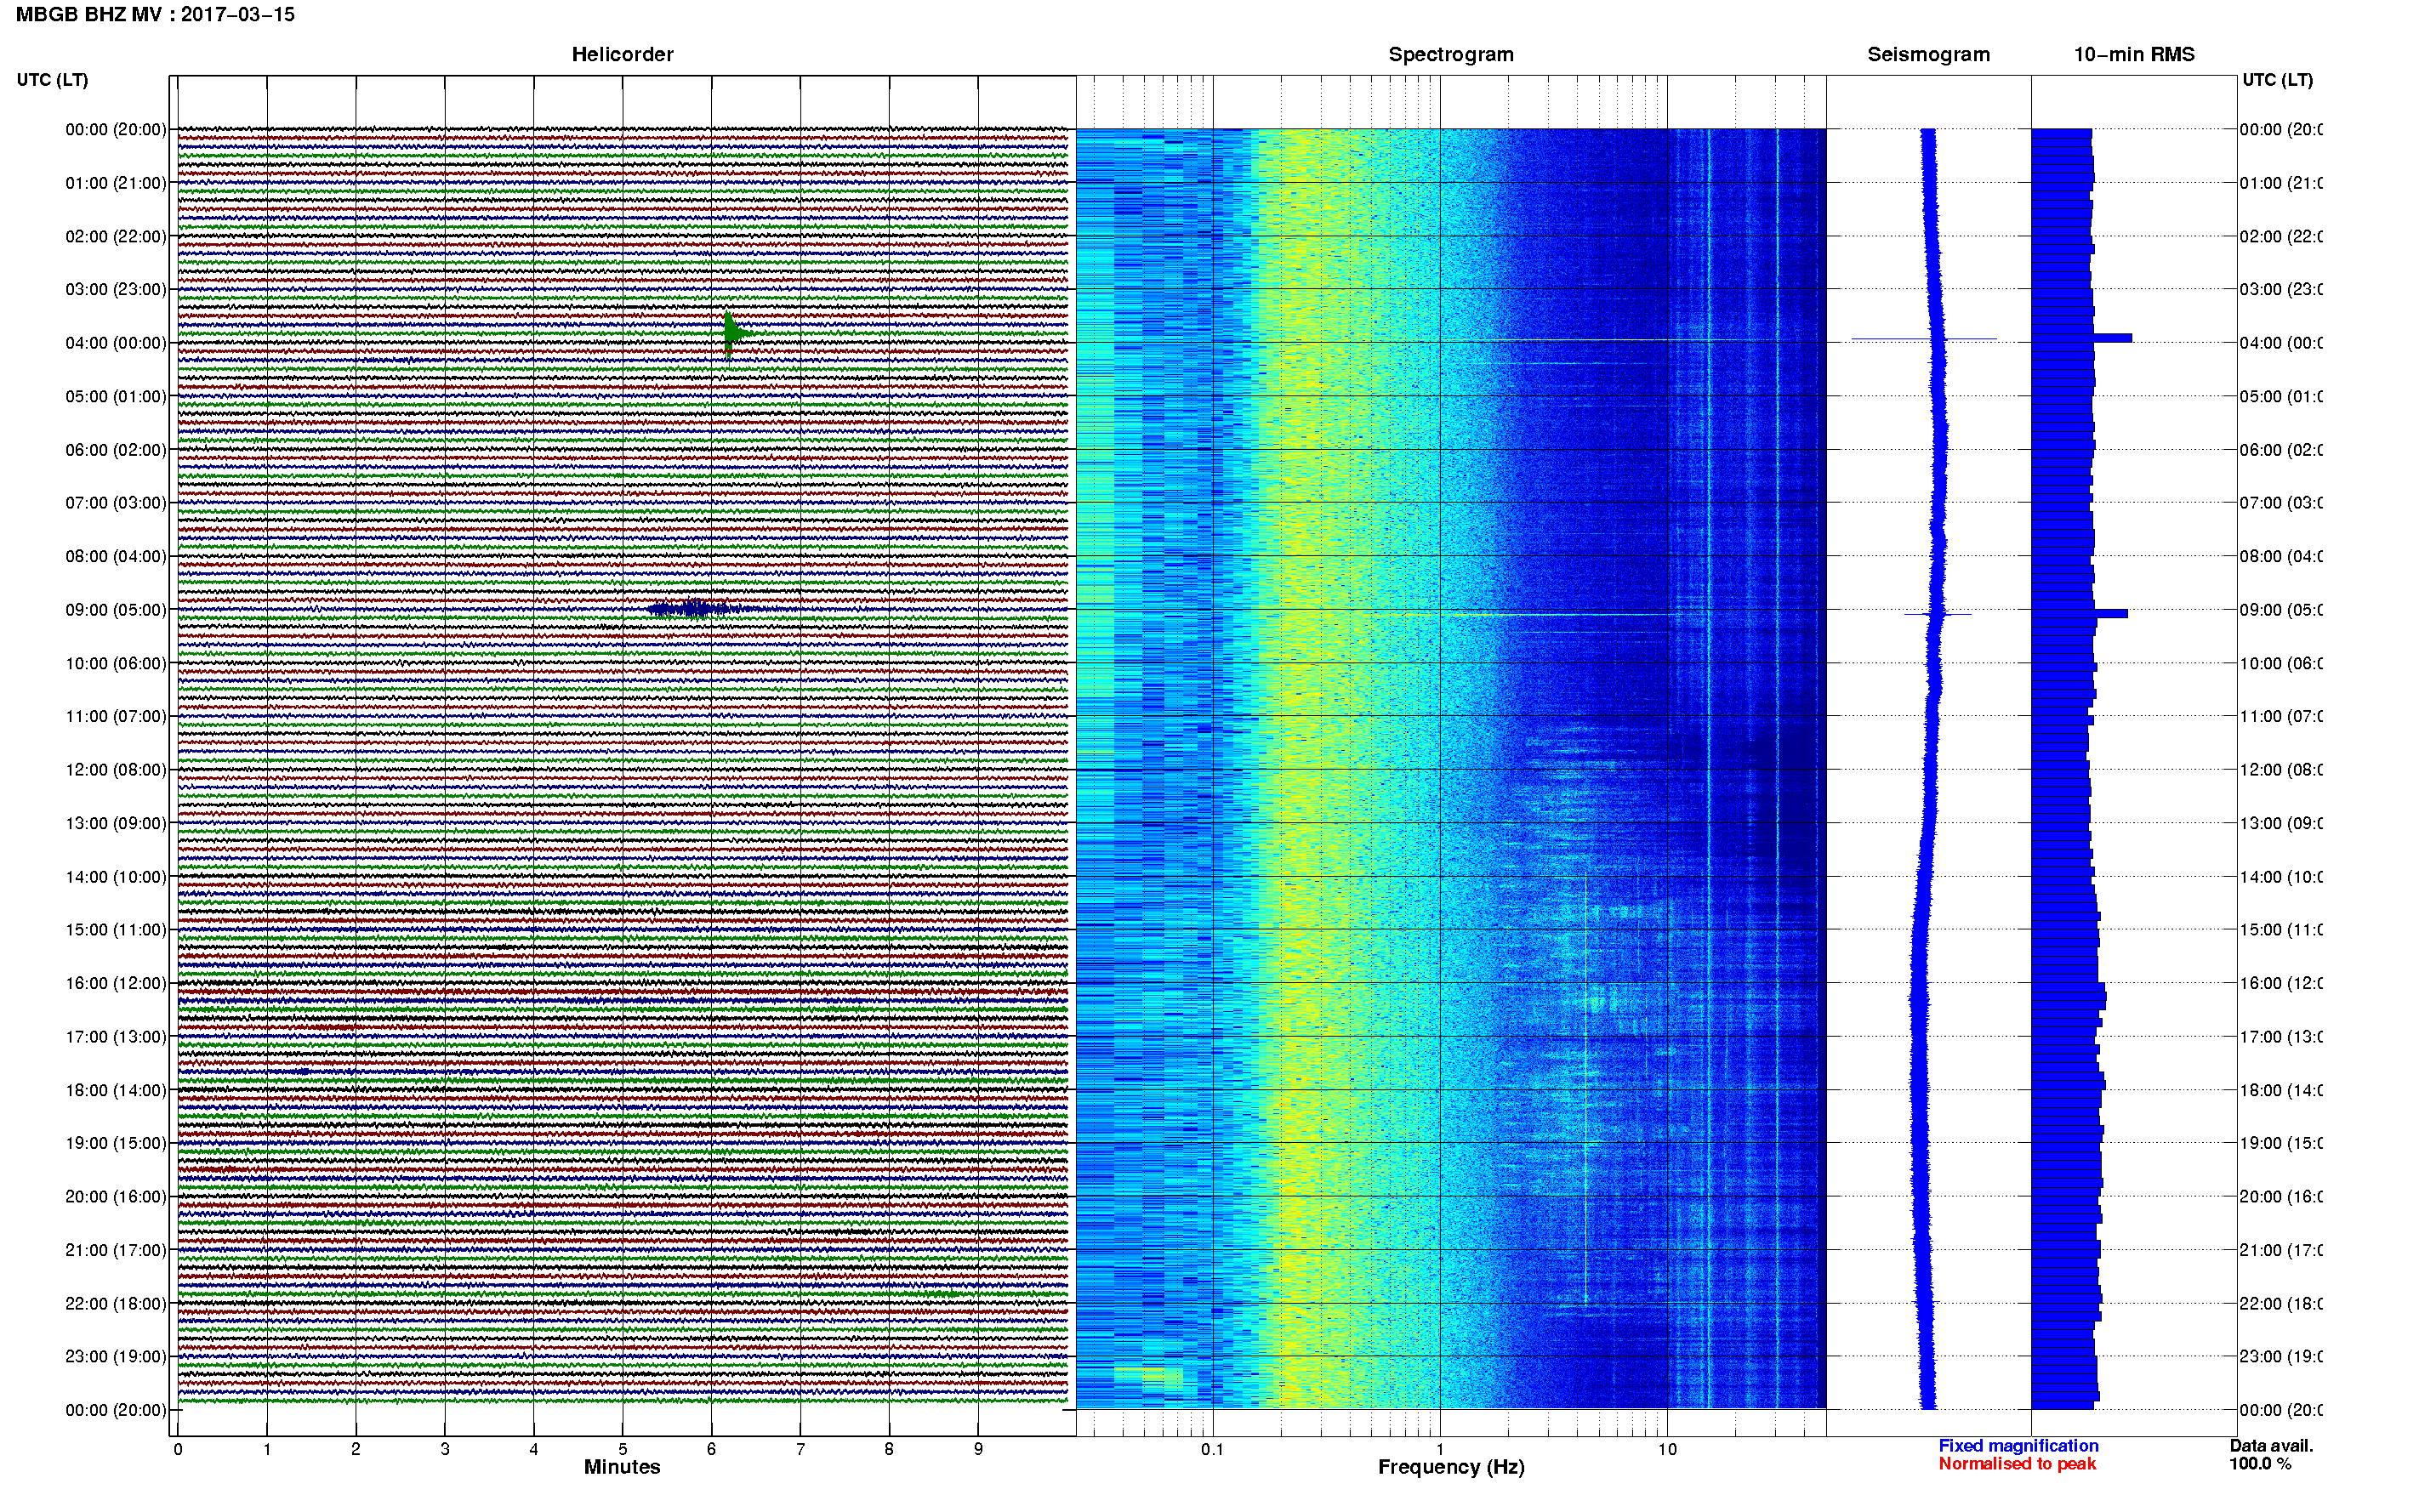Click the 'Fixed magnification' legend text
Viewport: 2419px width, 1512px height.
click(2018, 1446)
